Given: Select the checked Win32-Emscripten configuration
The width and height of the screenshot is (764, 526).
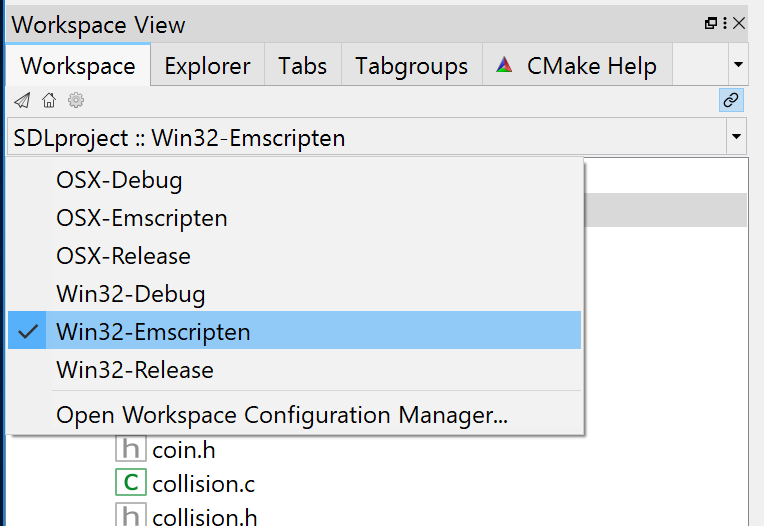Looking at the screenshot, I should point(294,330).
